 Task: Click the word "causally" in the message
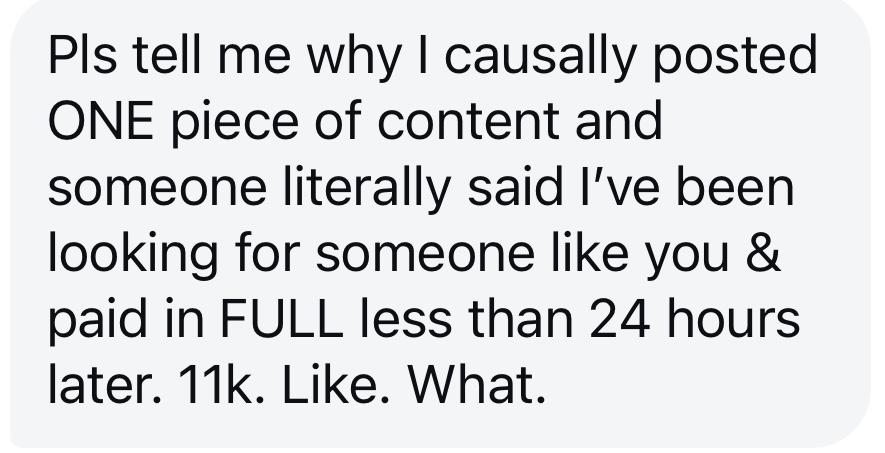click(540, 59)
